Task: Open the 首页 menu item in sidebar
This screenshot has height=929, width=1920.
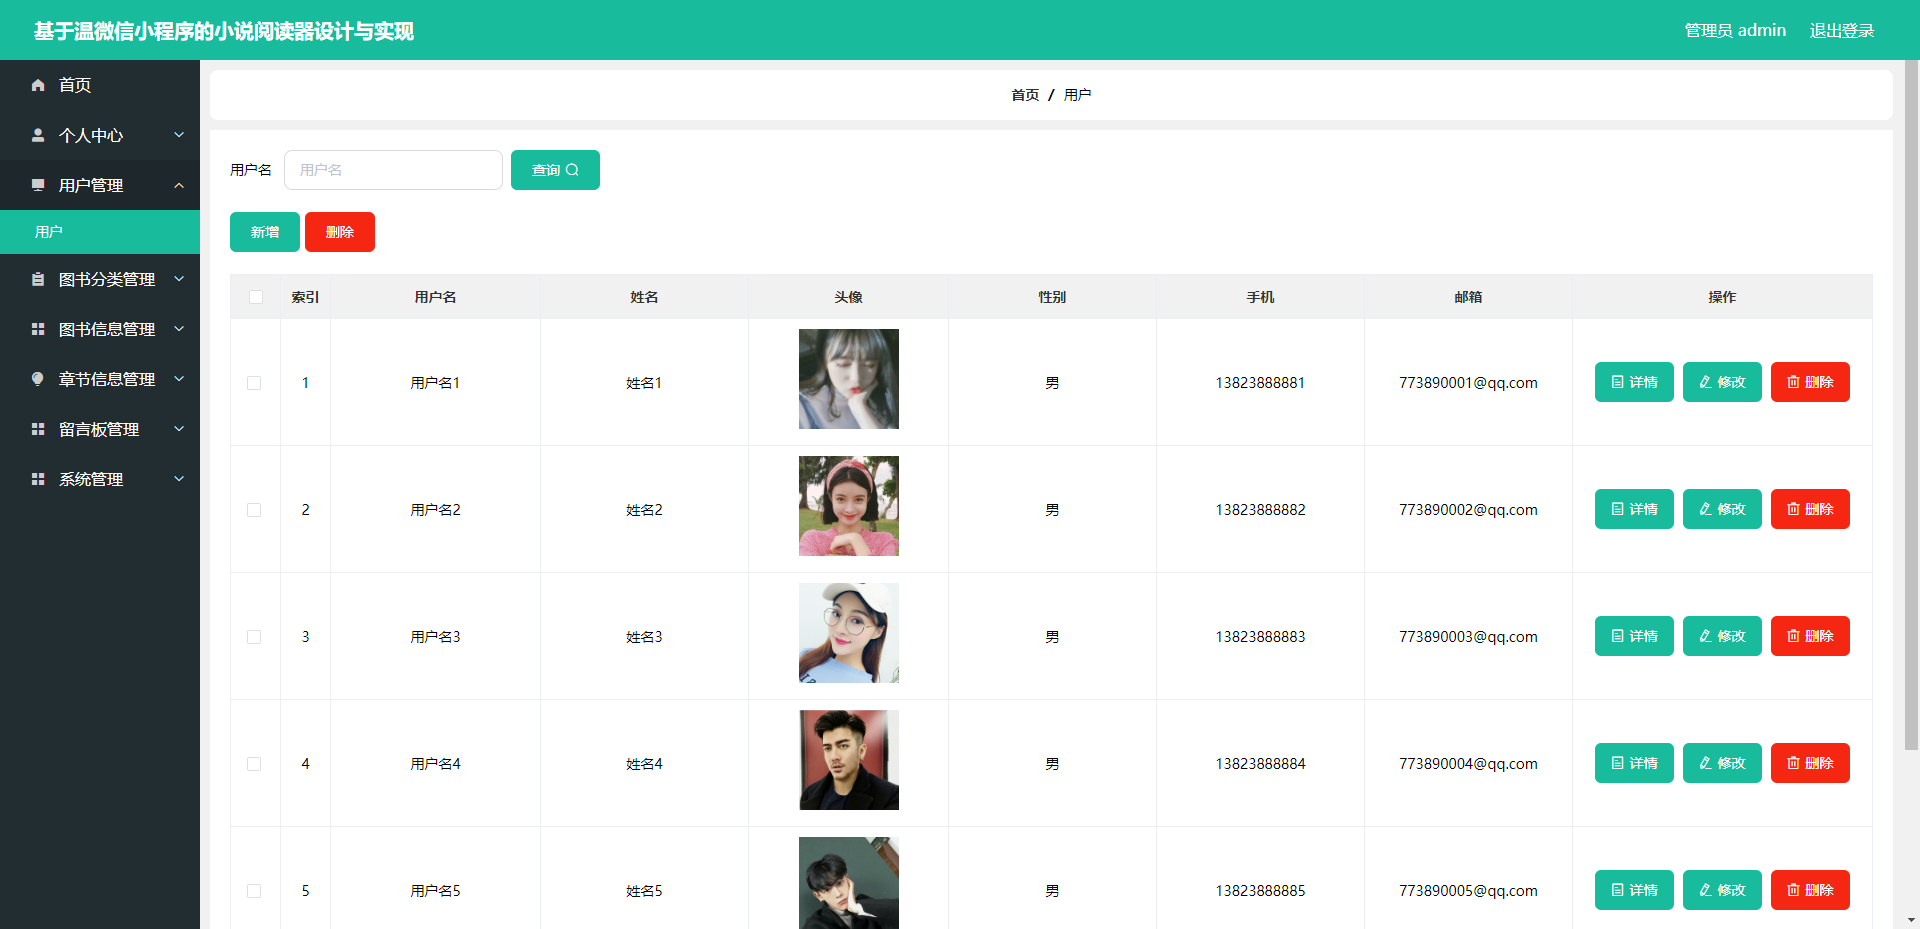Action: (72, 85)
